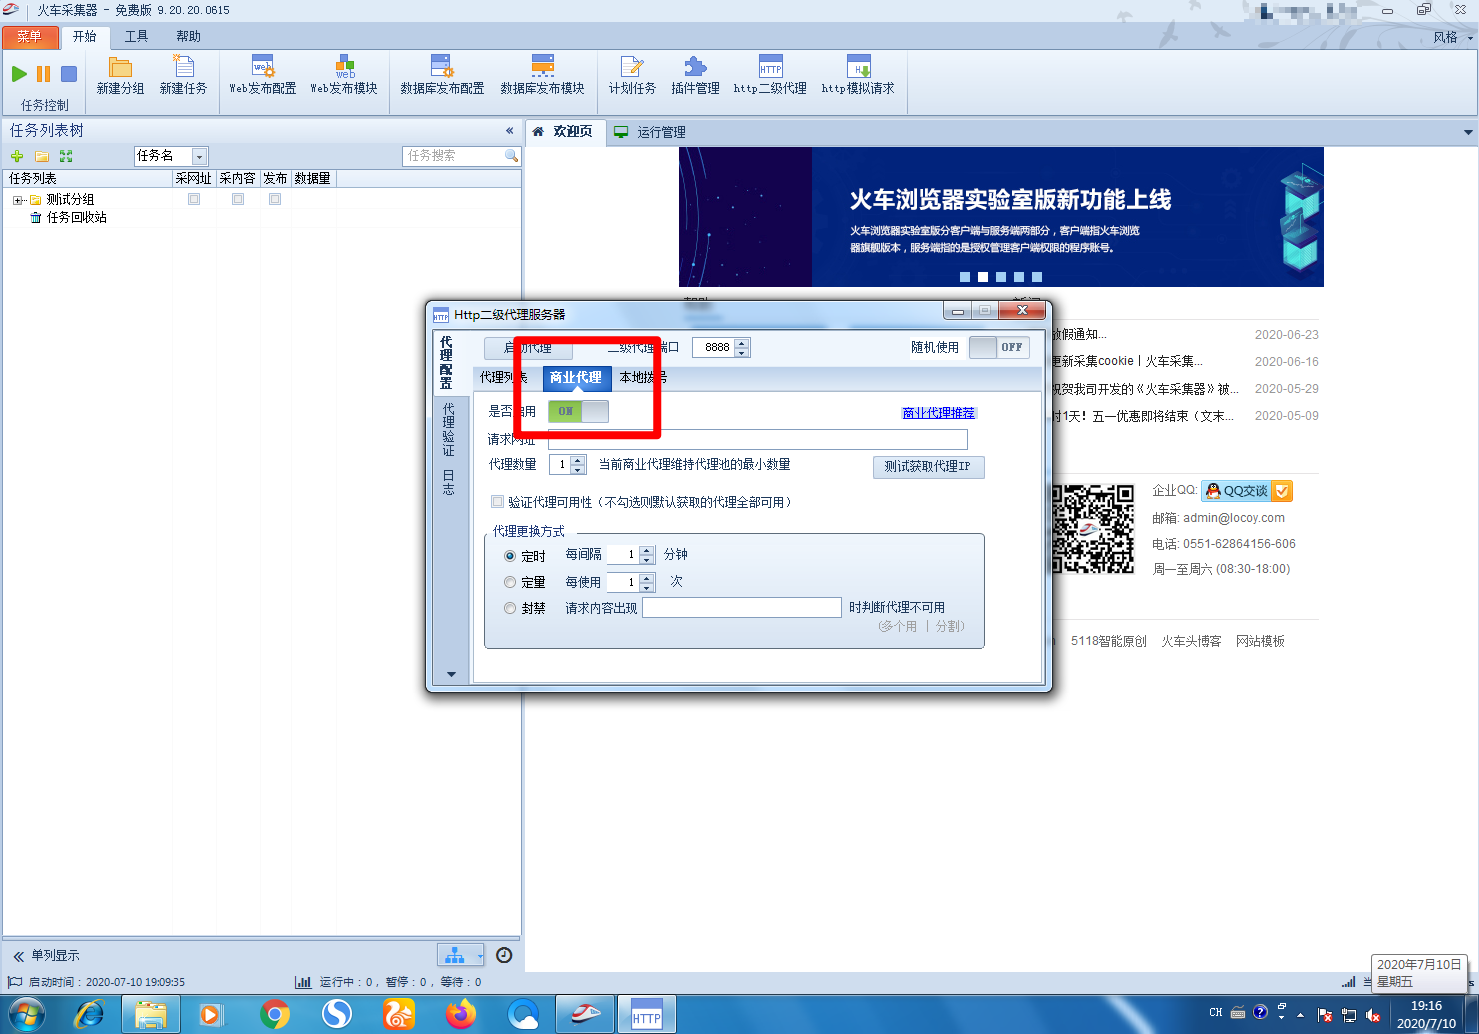This screenshot has width=1479, height=1034.
Task: Create a group via 新建分组
Action: (x=120, y=76)
